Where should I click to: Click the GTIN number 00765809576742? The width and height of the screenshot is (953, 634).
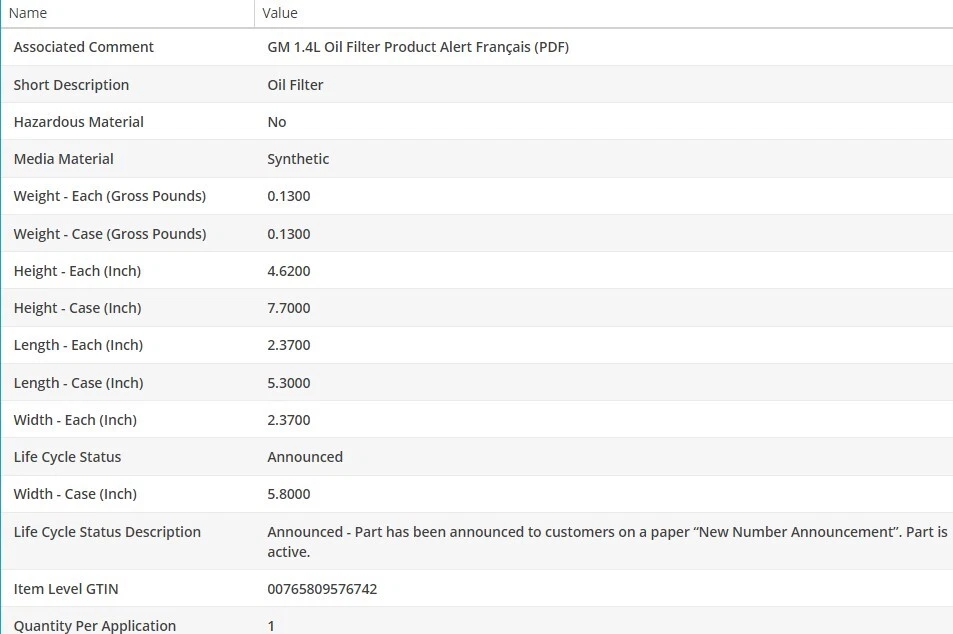(322, 589)
